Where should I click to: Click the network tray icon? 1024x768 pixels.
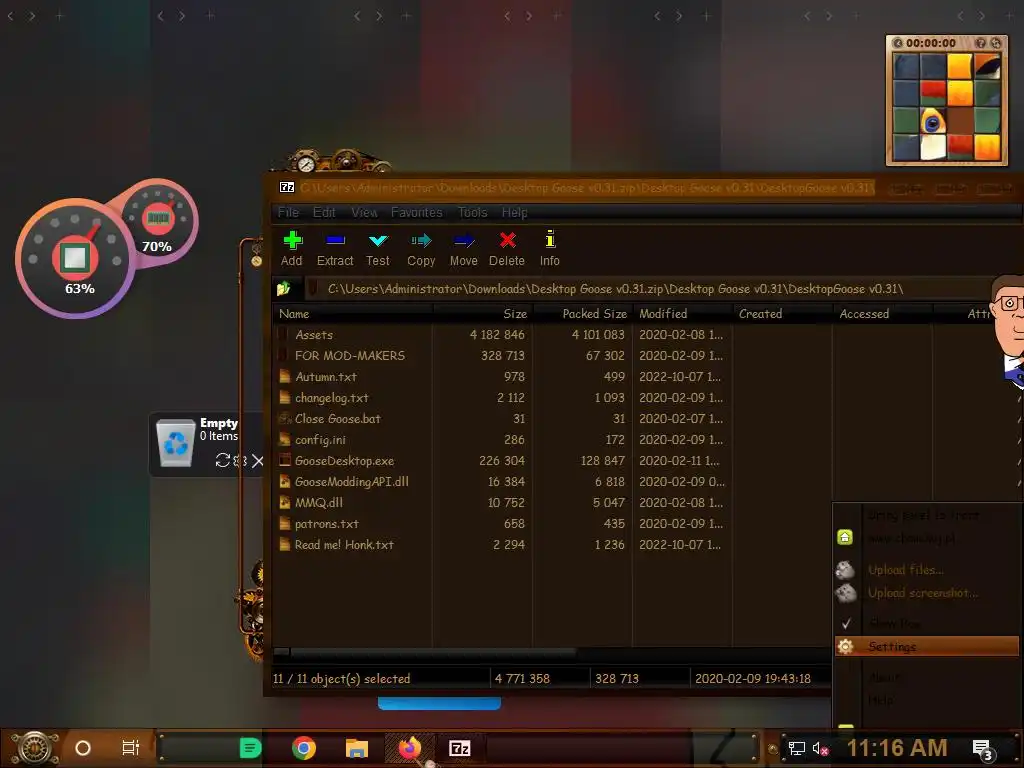click(796, 748)
